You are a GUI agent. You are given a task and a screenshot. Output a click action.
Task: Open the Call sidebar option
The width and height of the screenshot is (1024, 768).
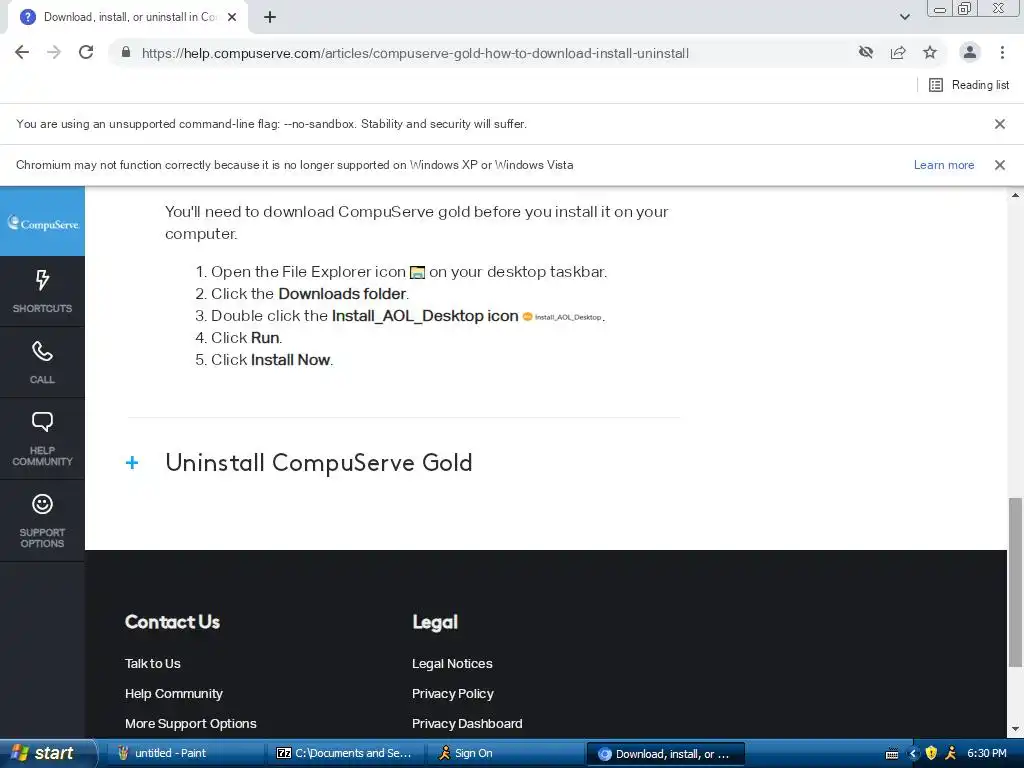click(42, 362)
